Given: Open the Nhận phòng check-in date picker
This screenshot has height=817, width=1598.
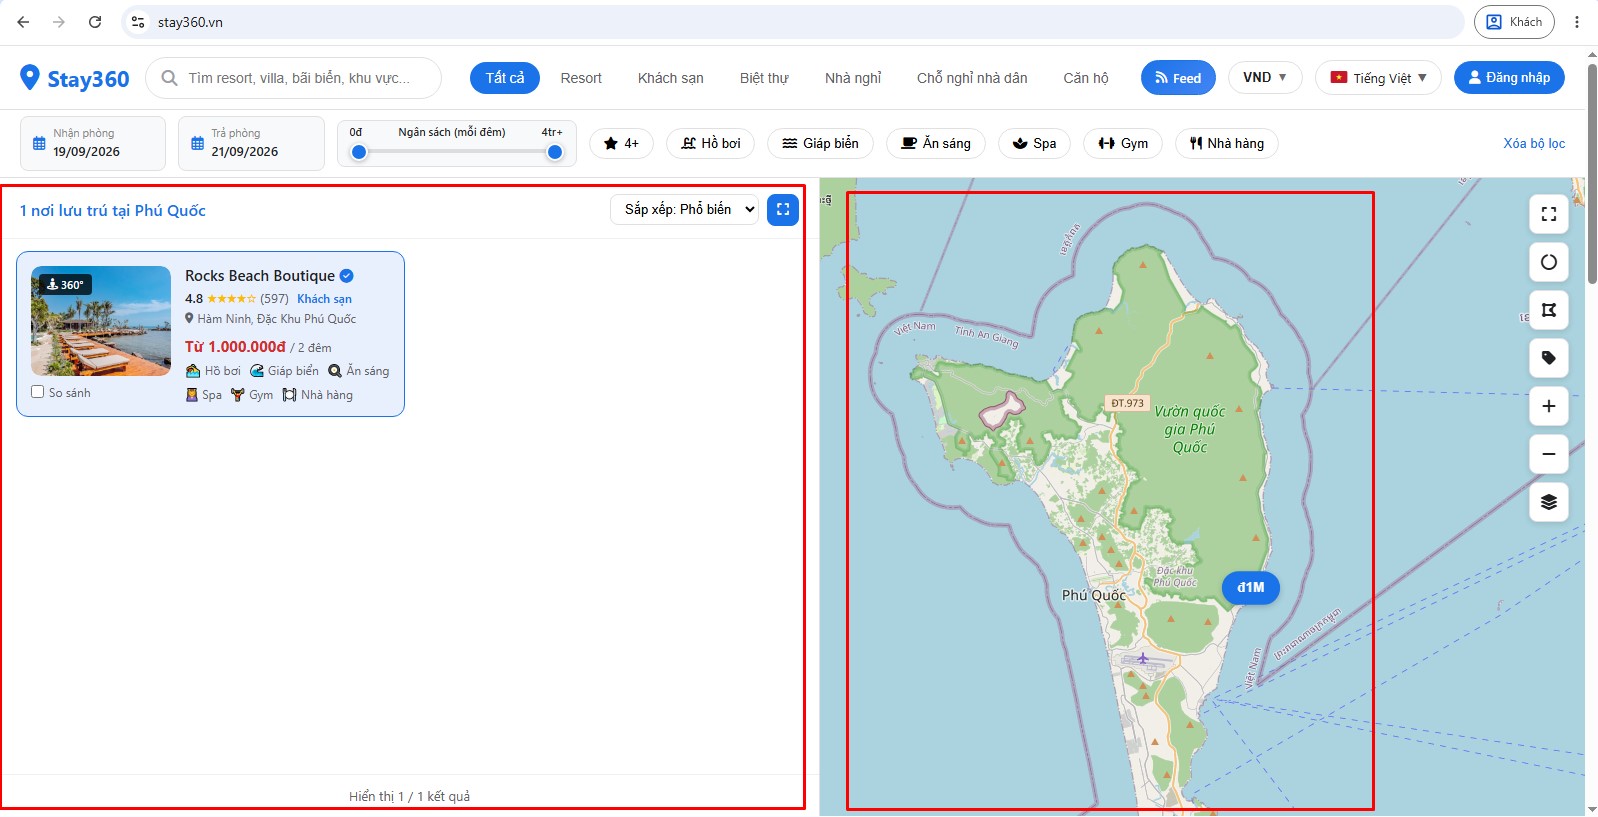Looking at the screenshot, I should tap(93, 143).
